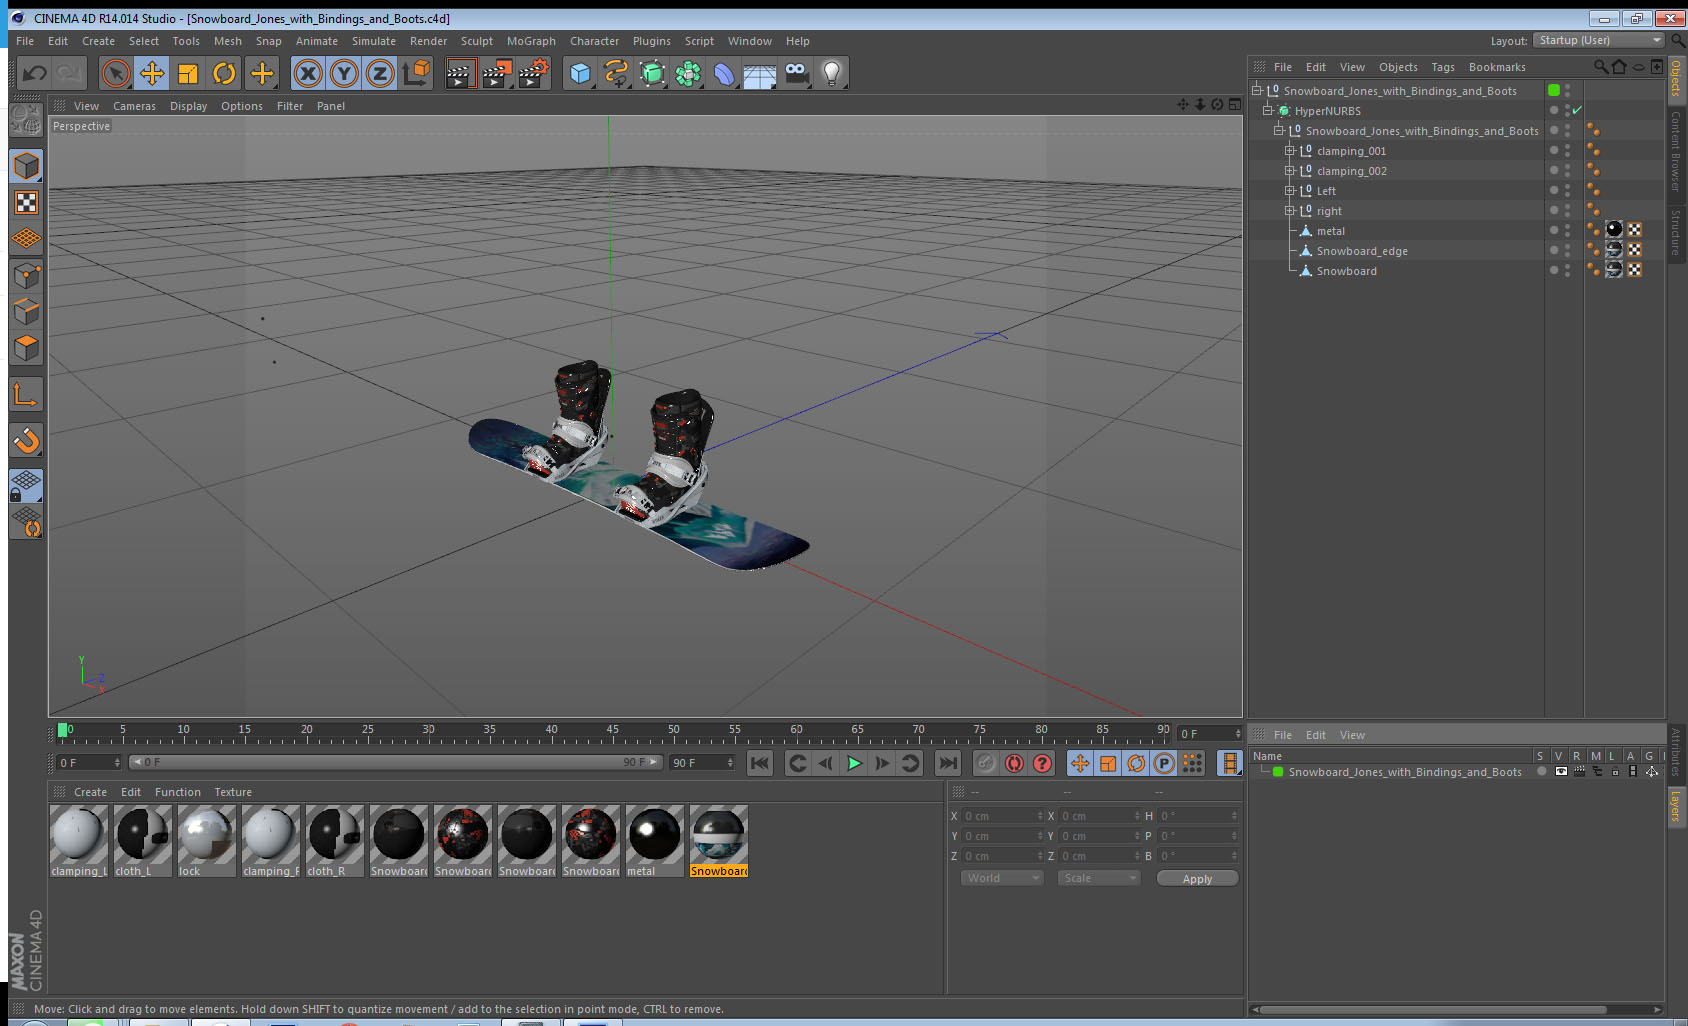Screen dimensions: 1688x1026
Task: Open the MoGraph menu
Action: coord(531,41)
